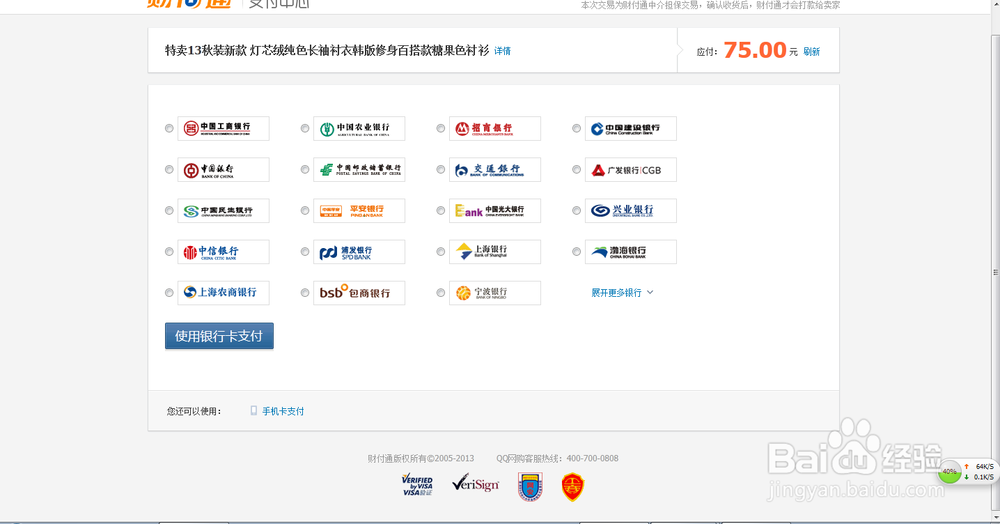Select the Bank of Communications radio button
The image size is (1000, 524).
[x=441, y=170]
